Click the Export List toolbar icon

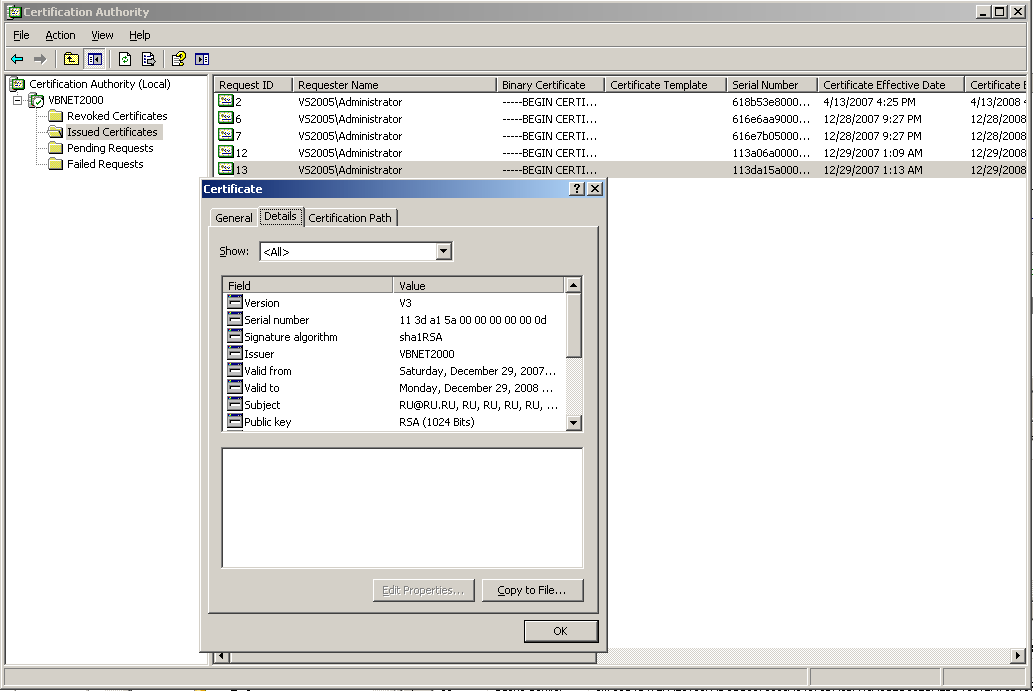coord(149,59)
